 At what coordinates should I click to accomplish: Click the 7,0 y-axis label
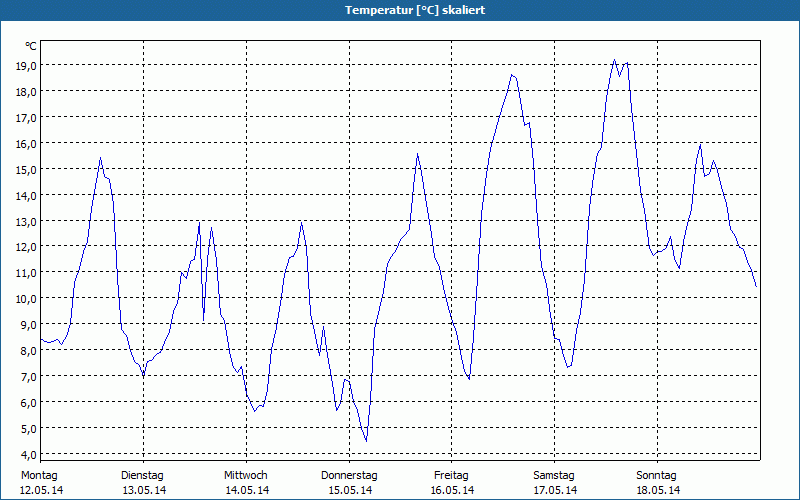(x=28, y=377)
